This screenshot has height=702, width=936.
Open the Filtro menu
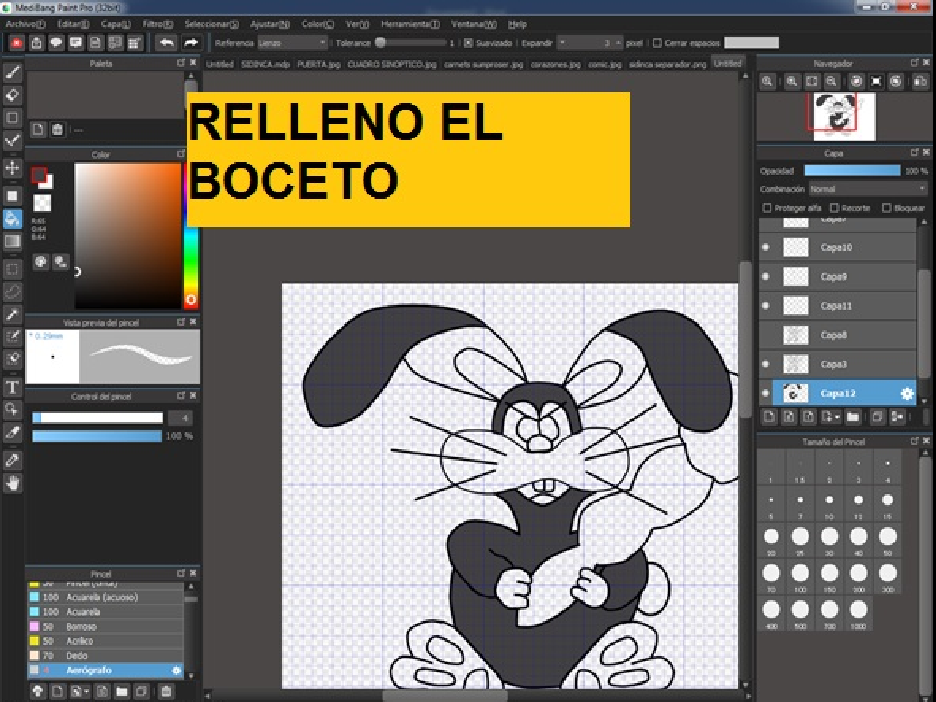[x=158, y=24]
